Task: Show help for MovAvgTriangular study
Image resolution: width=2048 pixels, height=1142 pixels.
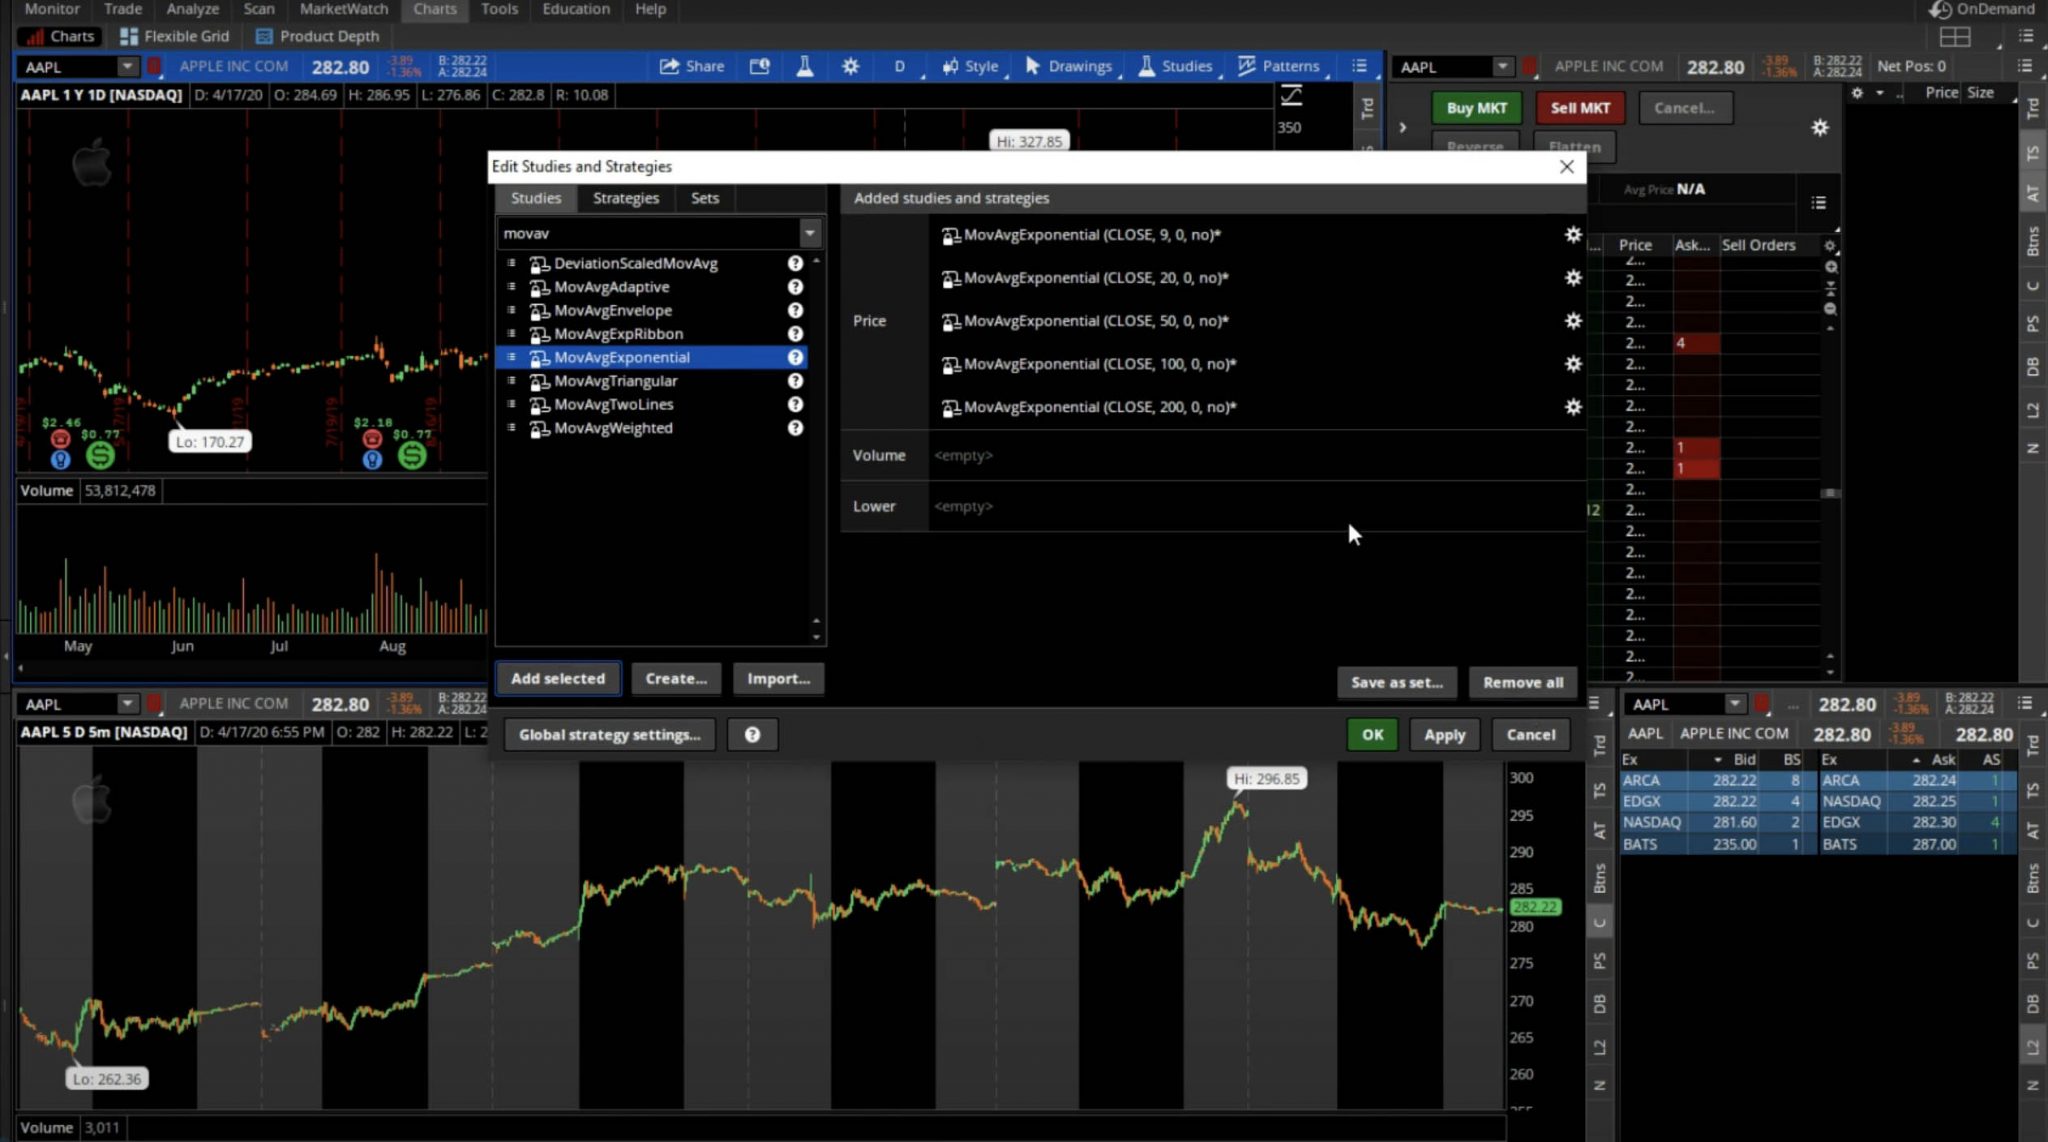Action: point(795,381)
